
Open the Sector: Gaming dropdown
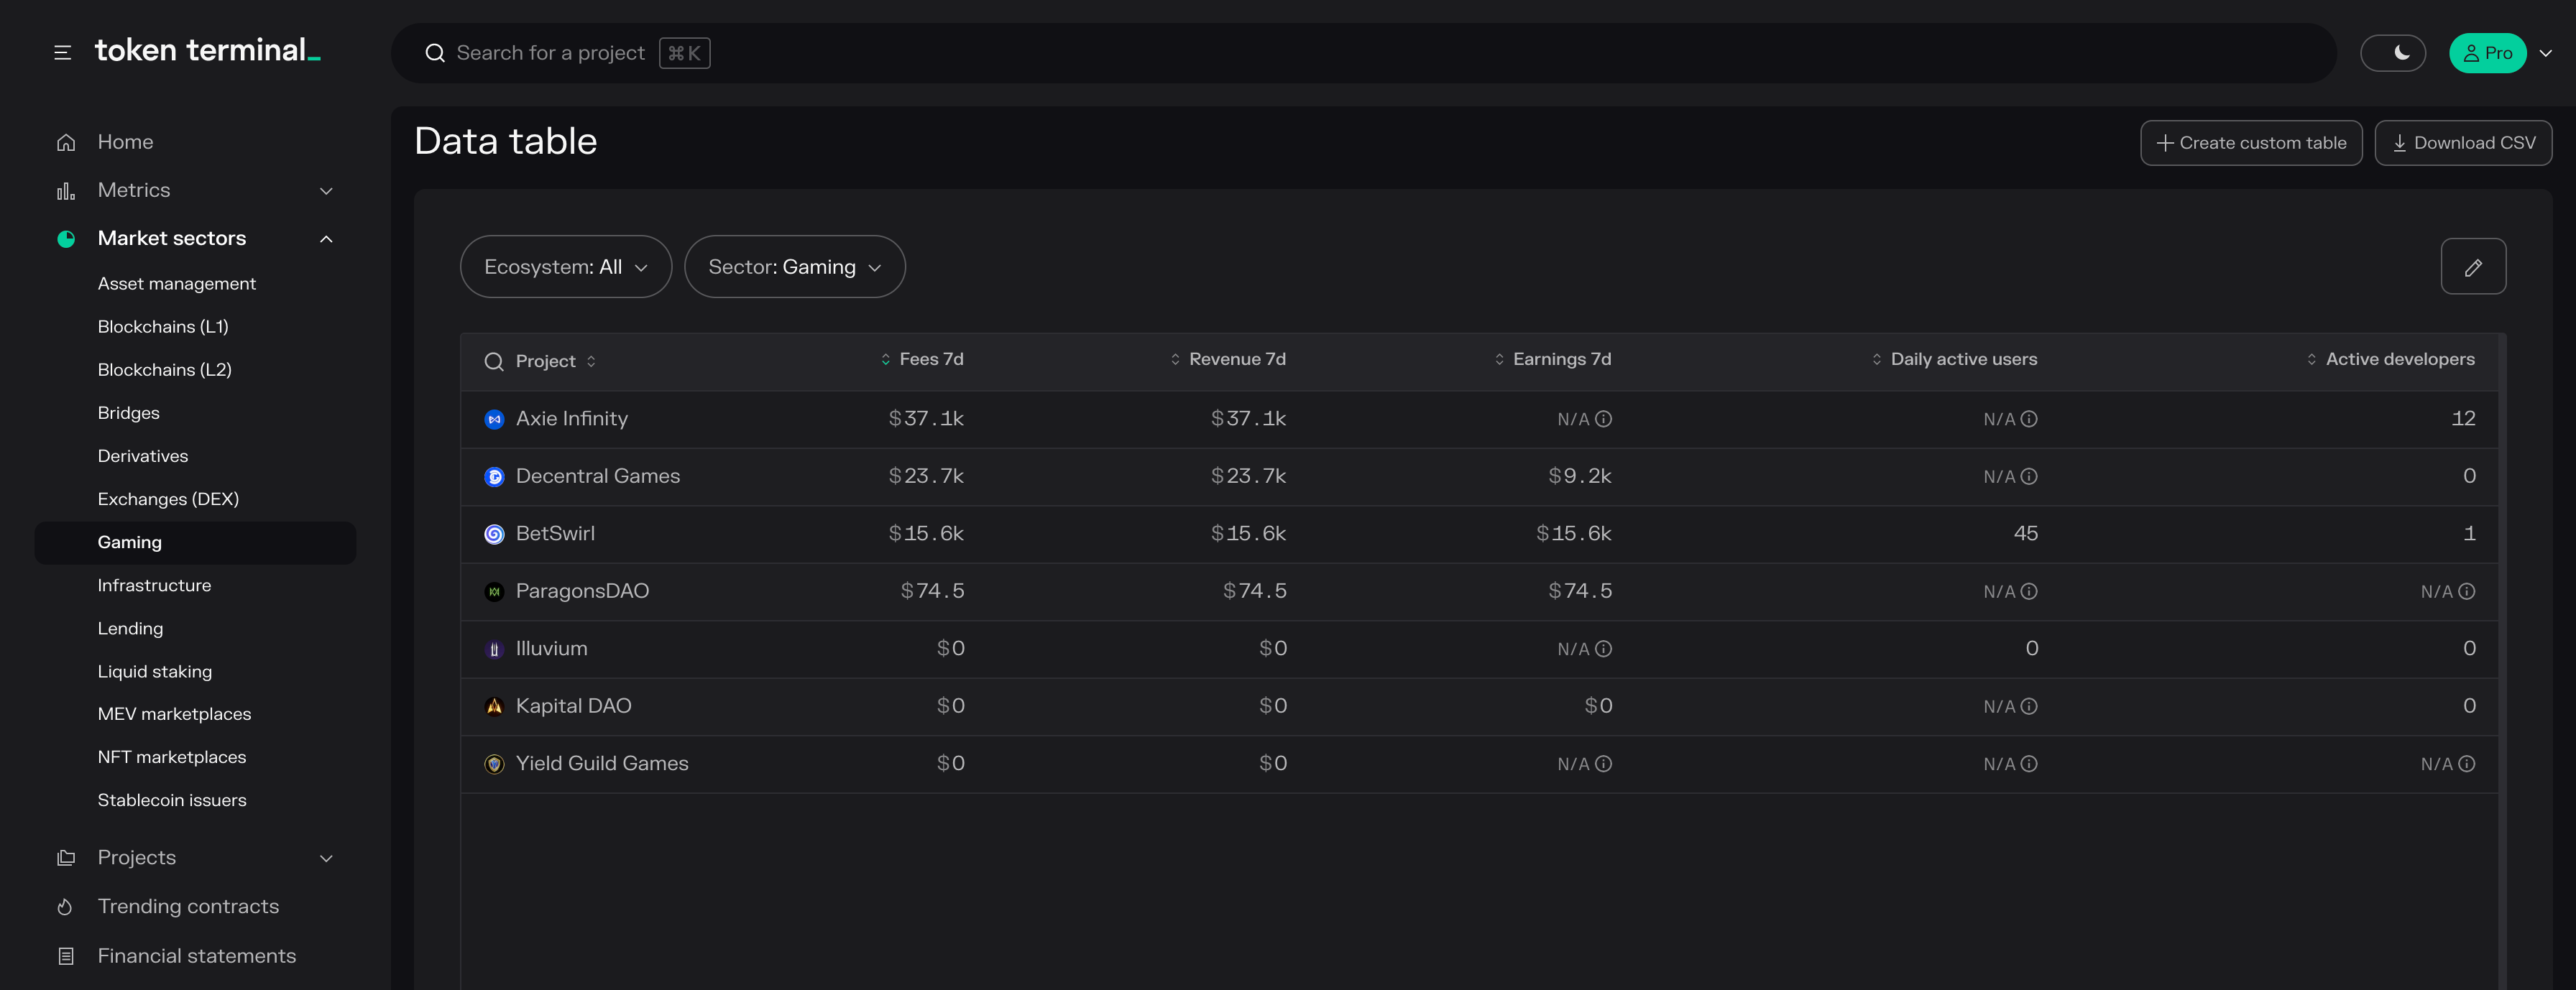coord(794,267)
